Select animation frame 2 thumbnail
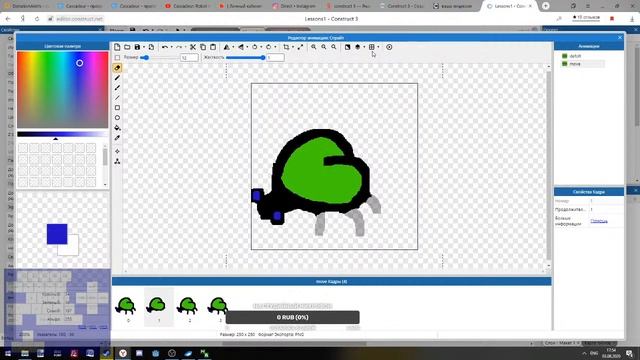Image resolution: width=640 pixels, height=360 pixels. point(189,306)
